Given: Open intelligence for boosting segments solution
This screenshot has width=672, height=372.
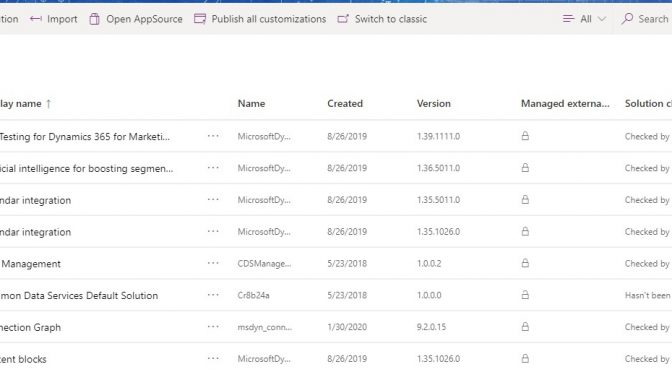Looking at the screenshot, I should tap(86, 168).
